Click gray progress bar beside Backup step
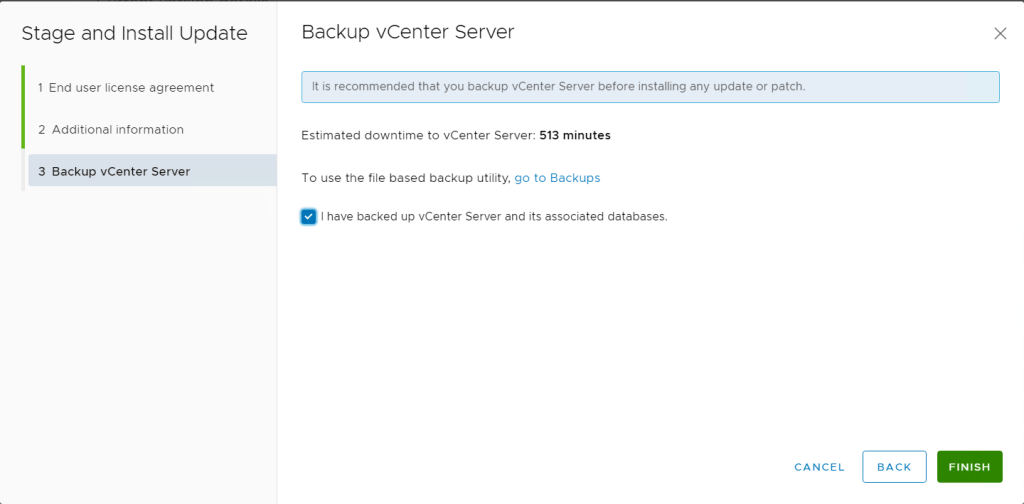 pyautogui.click(x=23, y=171)
